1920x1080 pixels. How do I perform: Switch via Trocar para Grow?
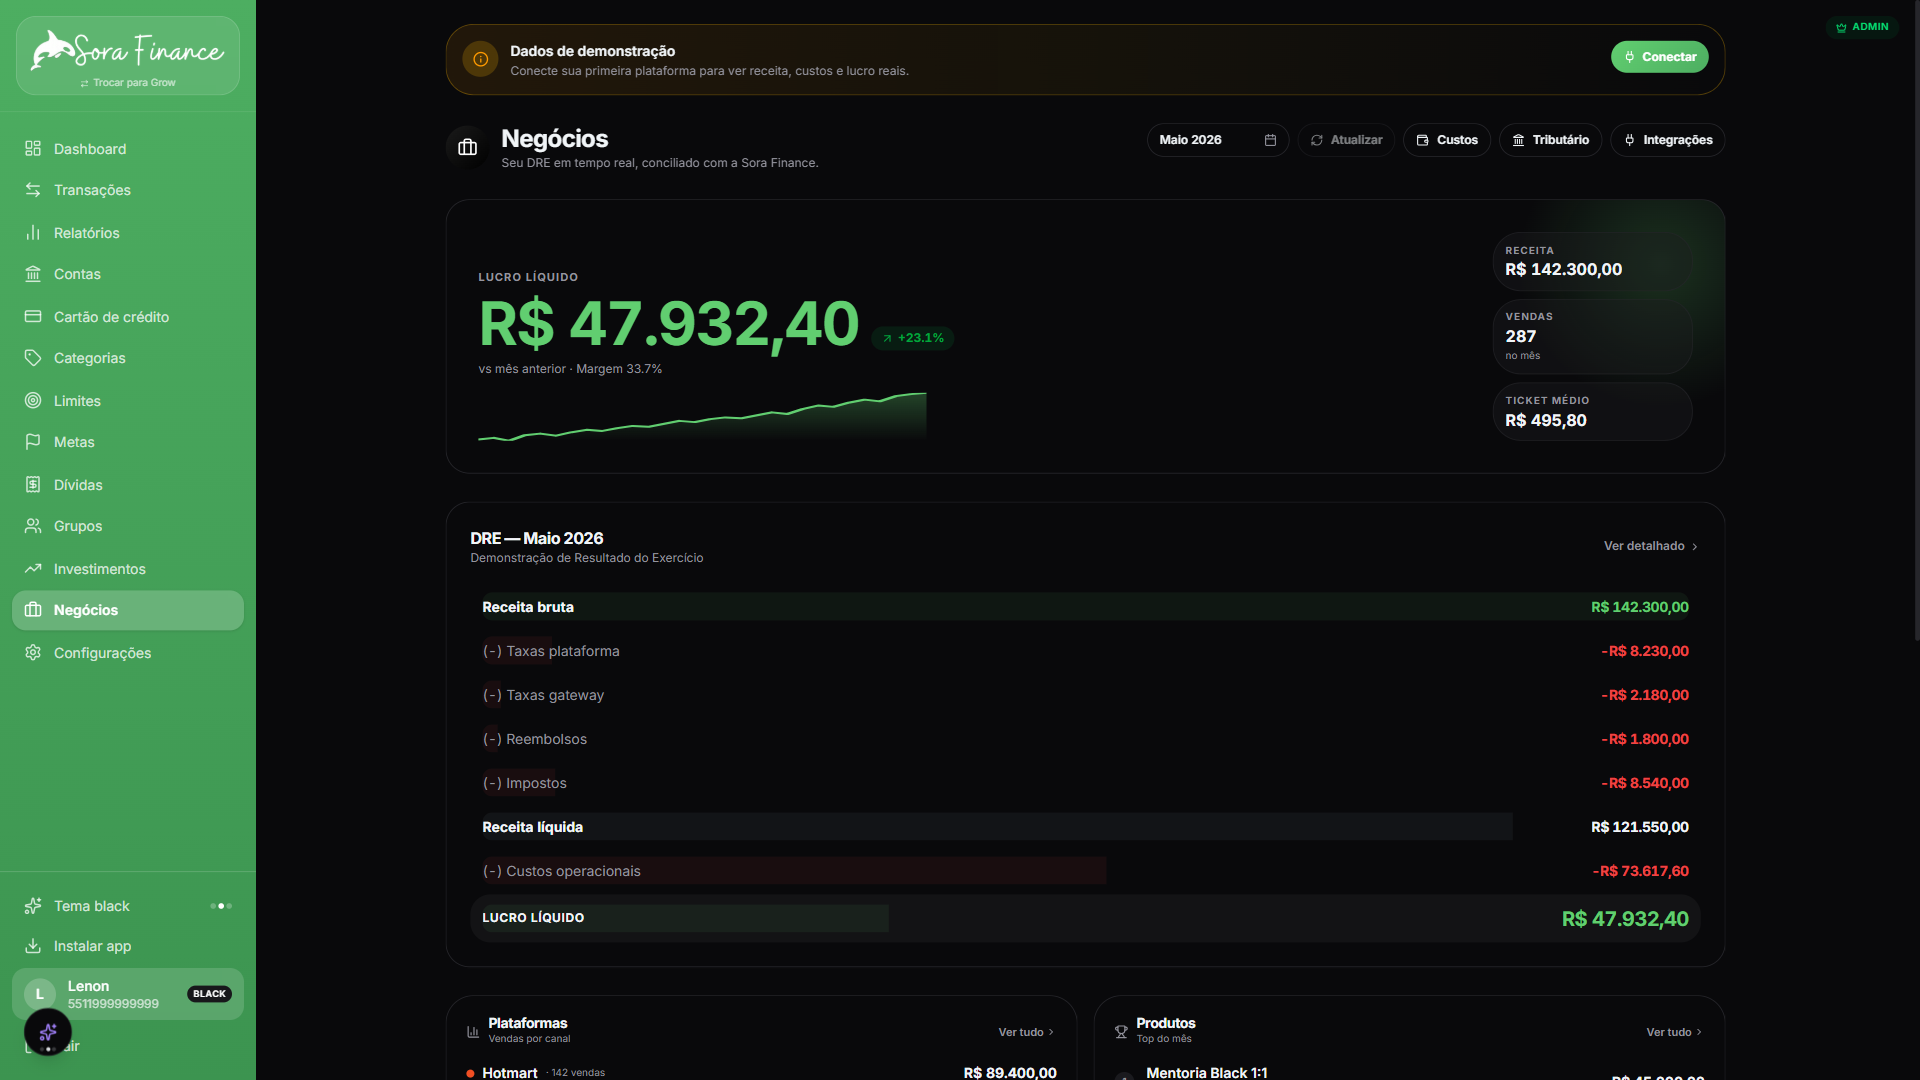tap(128, 83)
